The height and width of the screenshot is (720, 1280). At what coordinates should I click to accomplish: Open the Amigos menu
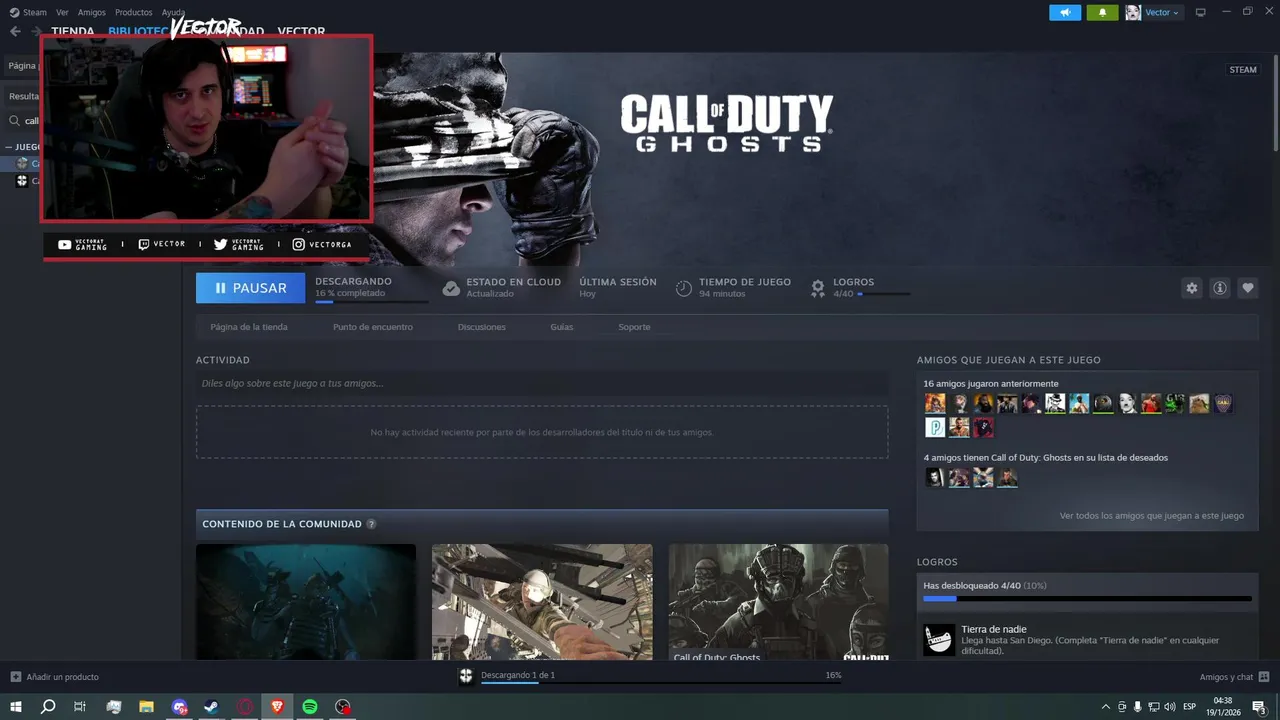(91, 12)
